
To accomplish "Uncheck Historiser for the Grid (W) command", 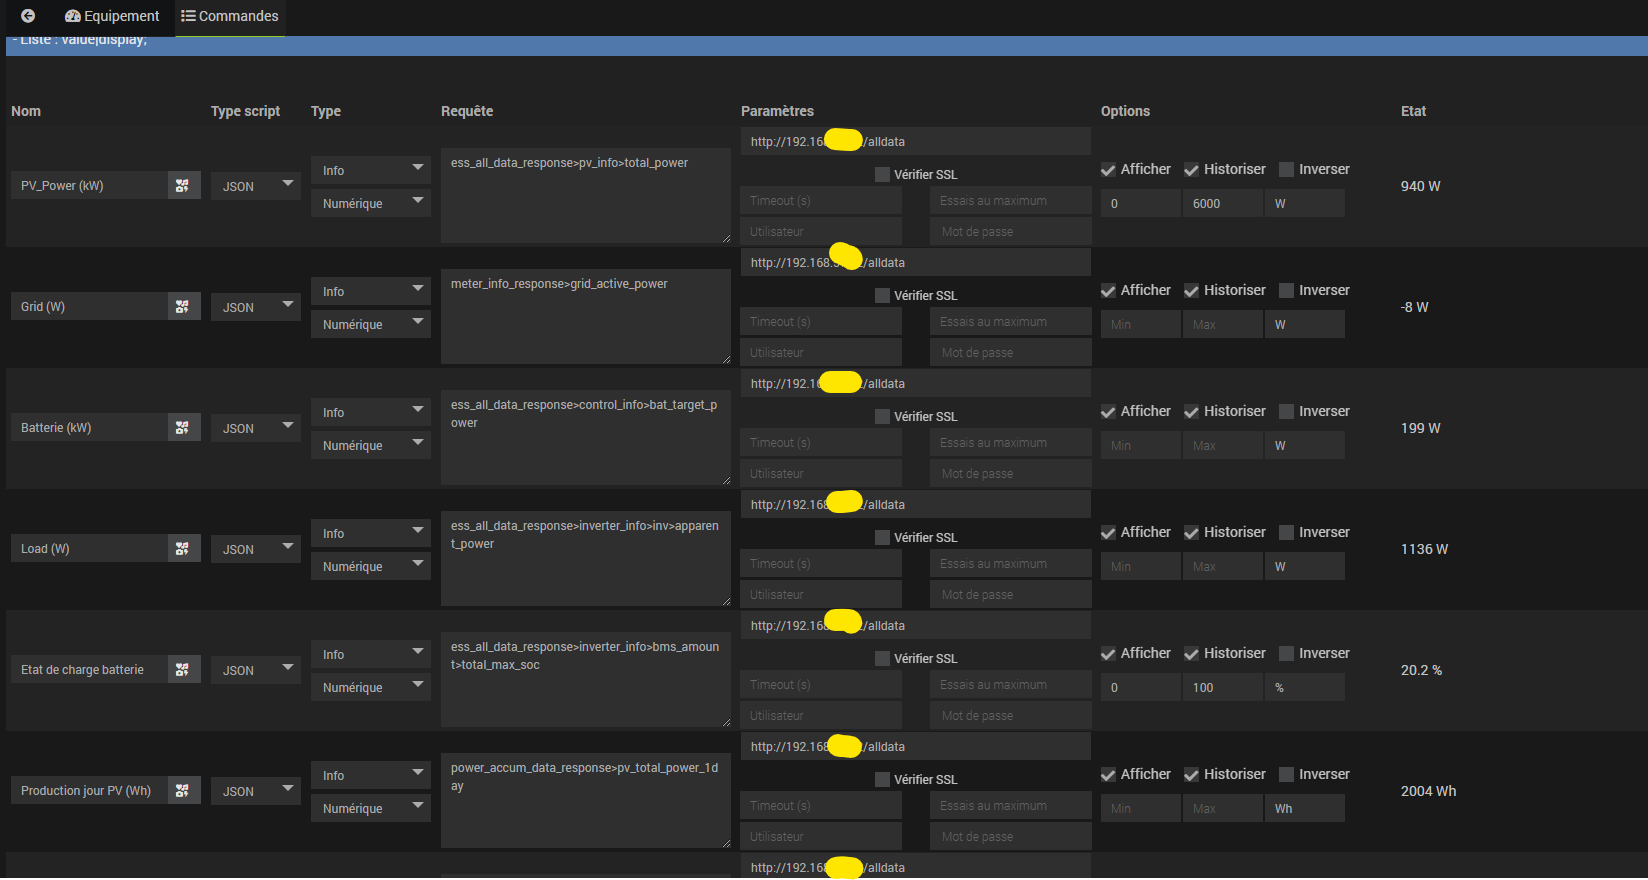I will 1191,291.
